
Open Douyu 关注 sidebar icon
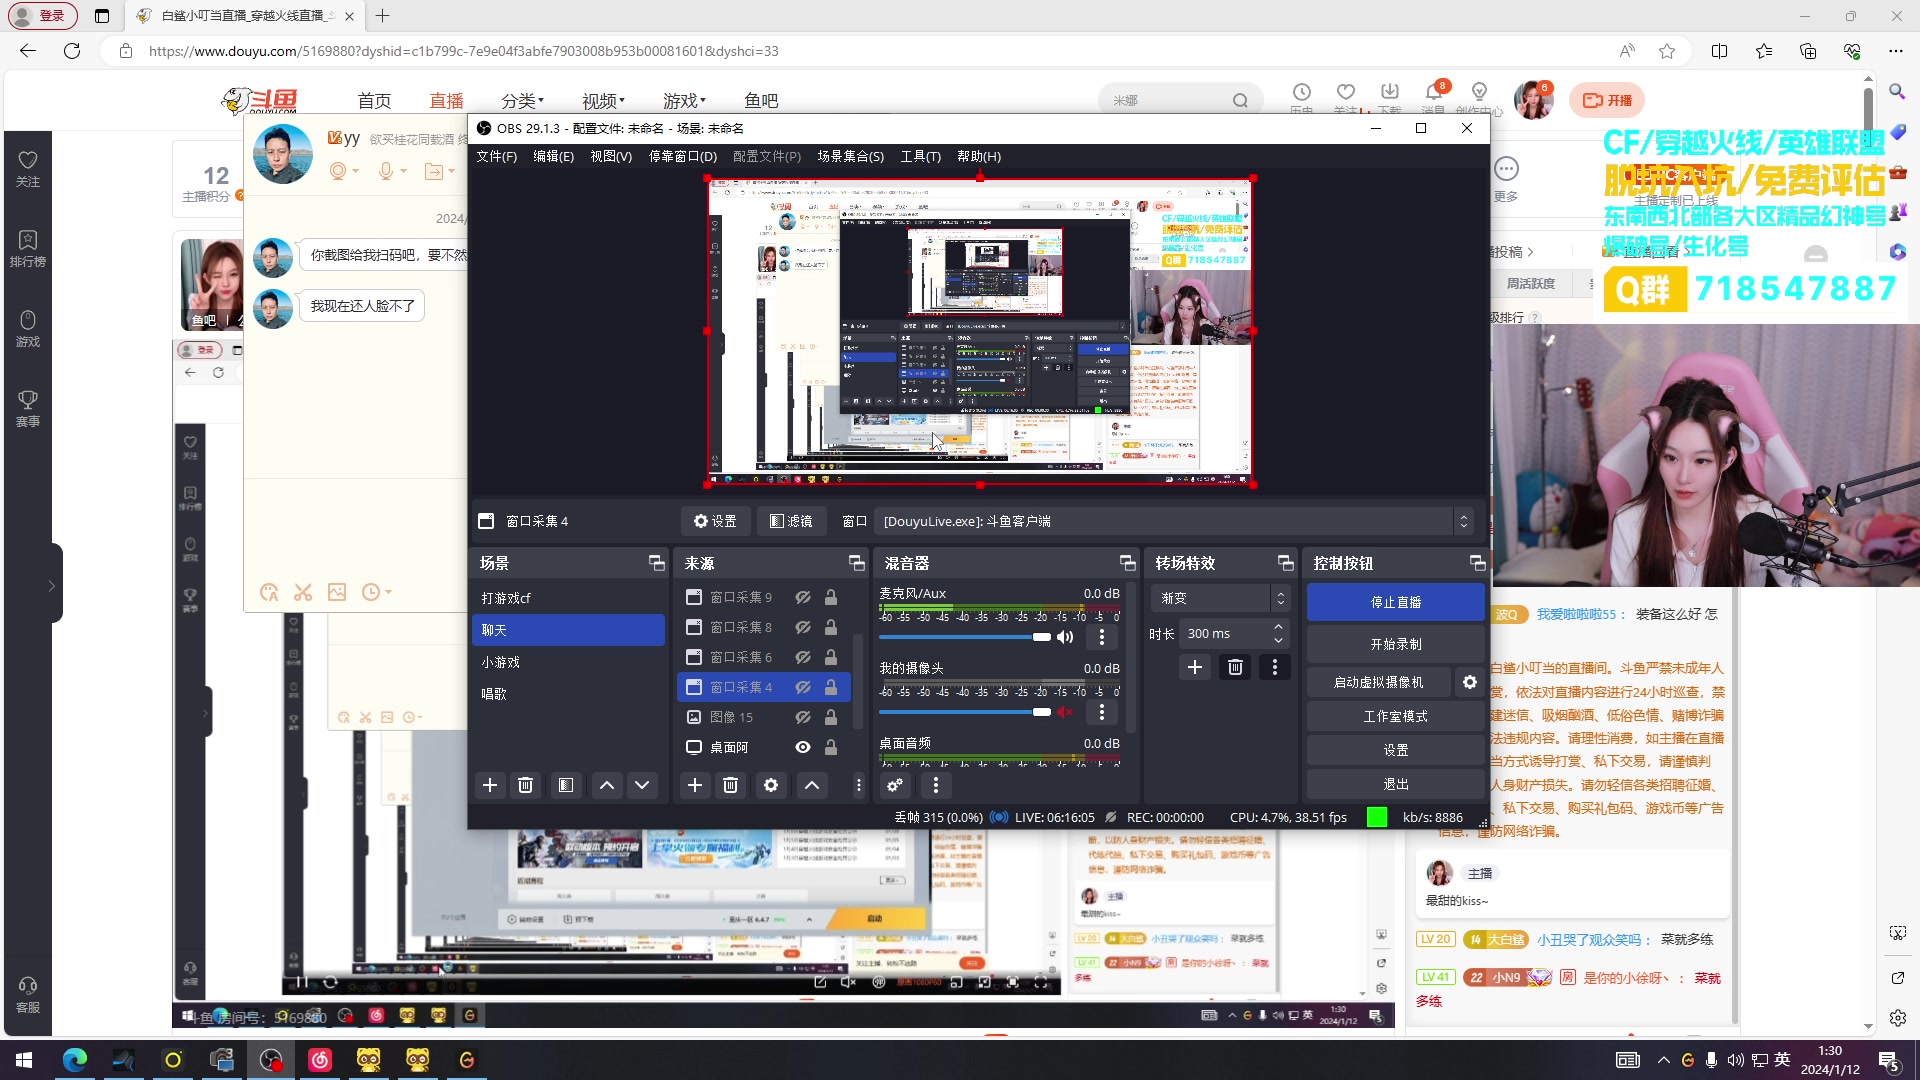pyautogui.click(x=28, y=168)
